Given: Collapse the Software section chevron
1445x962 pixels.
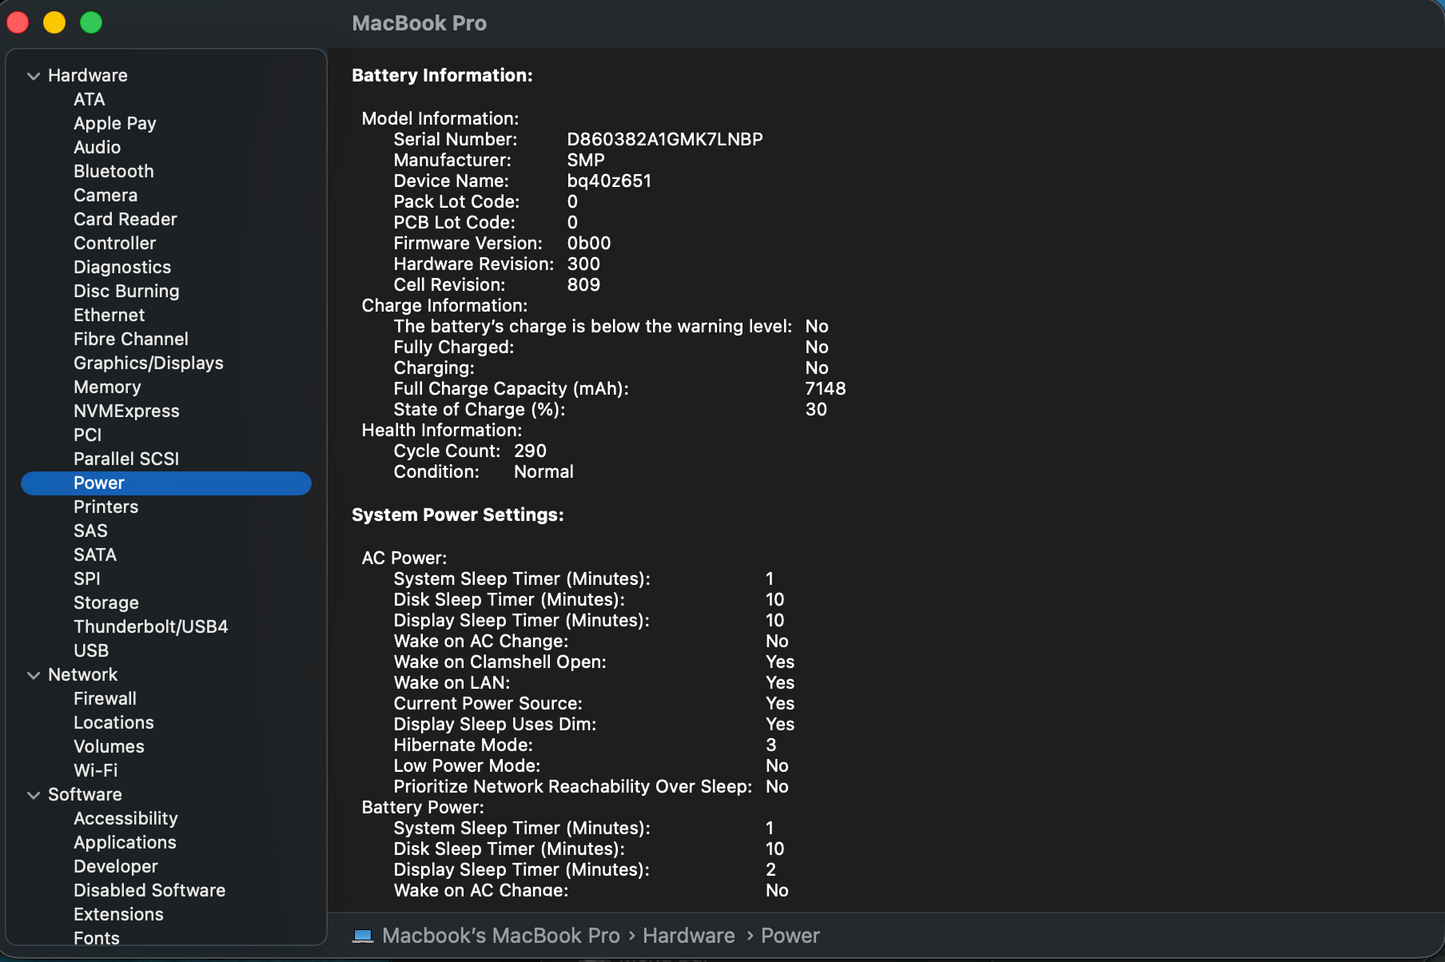Looking at the screenshot, I should click(33, 796).
